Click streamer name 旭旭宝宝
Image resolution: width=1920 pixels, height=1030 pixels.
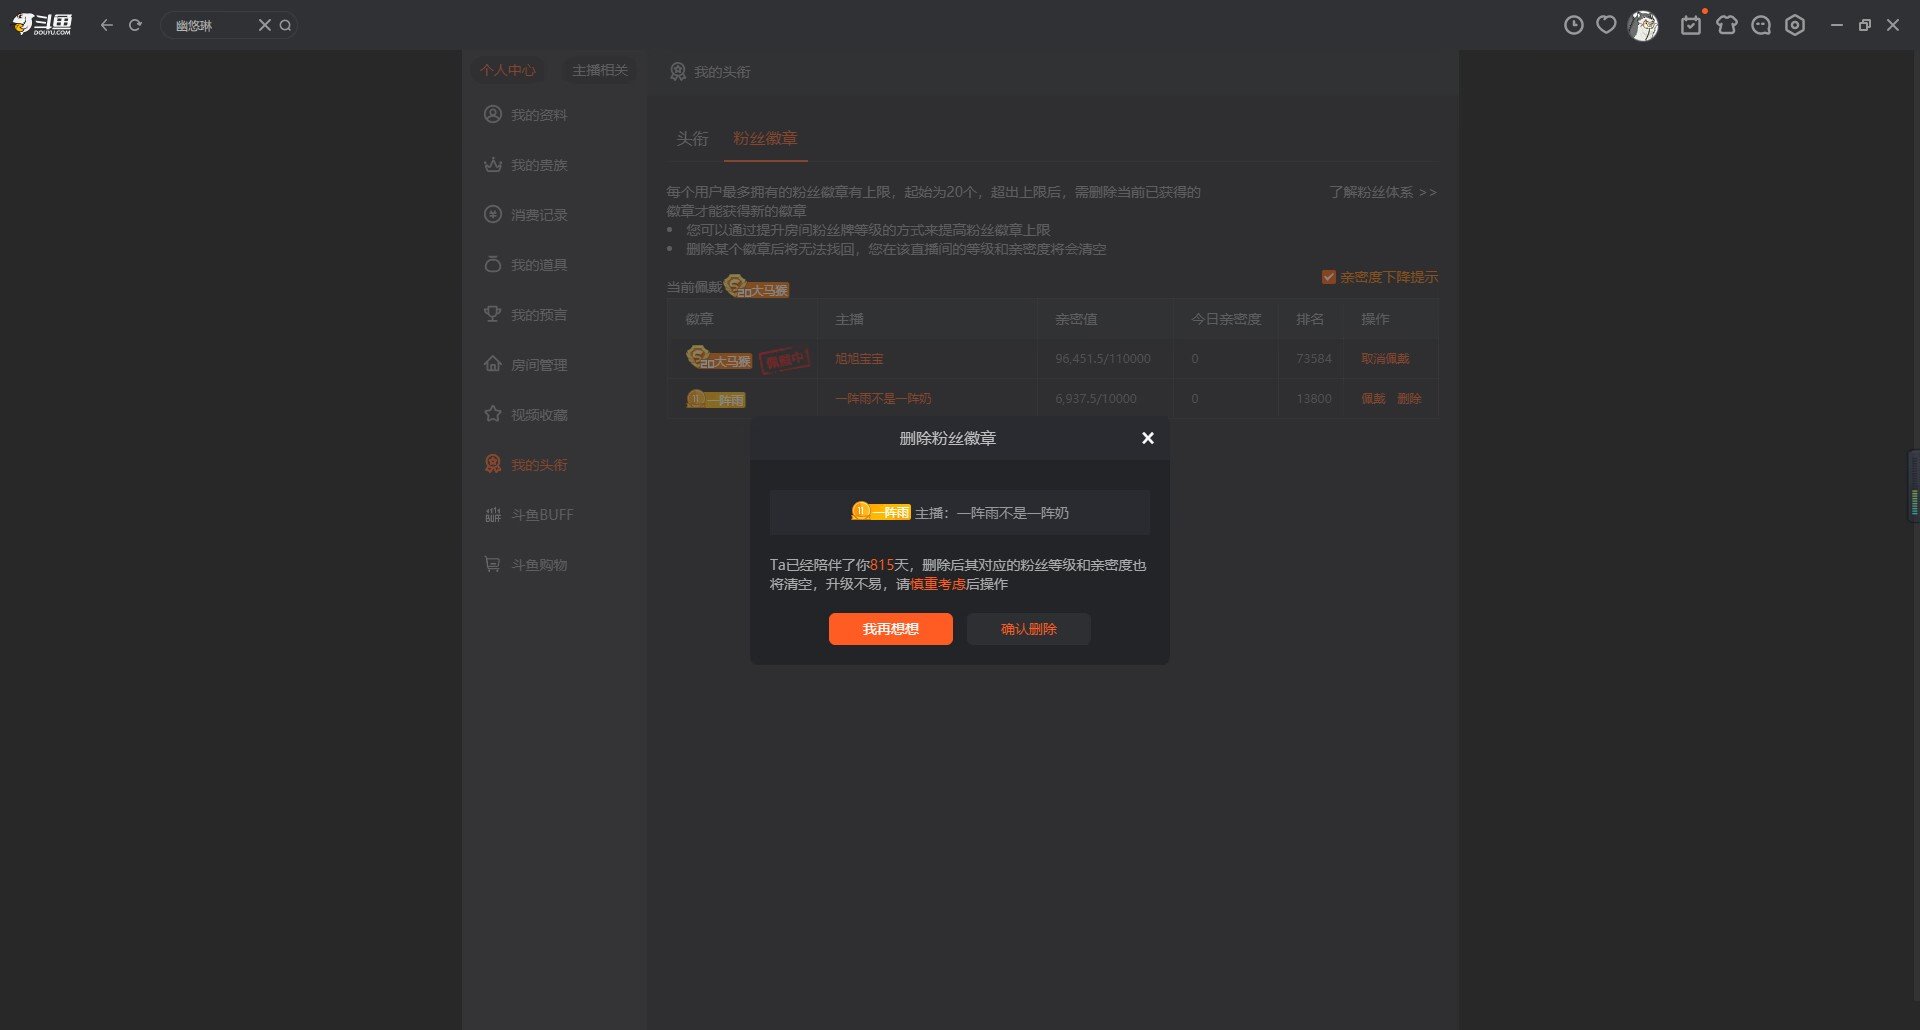[859, 358]
